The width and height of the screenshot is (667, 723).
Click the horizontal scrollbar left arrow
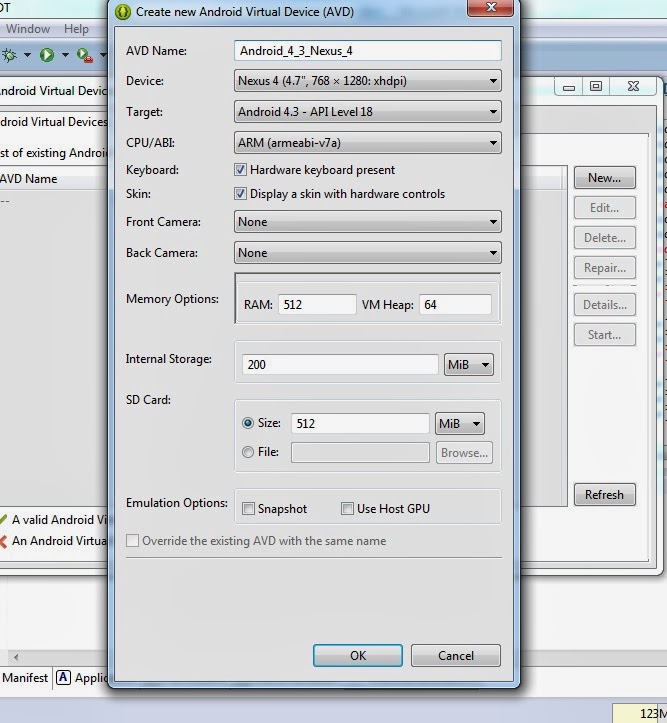pos(16,657)
